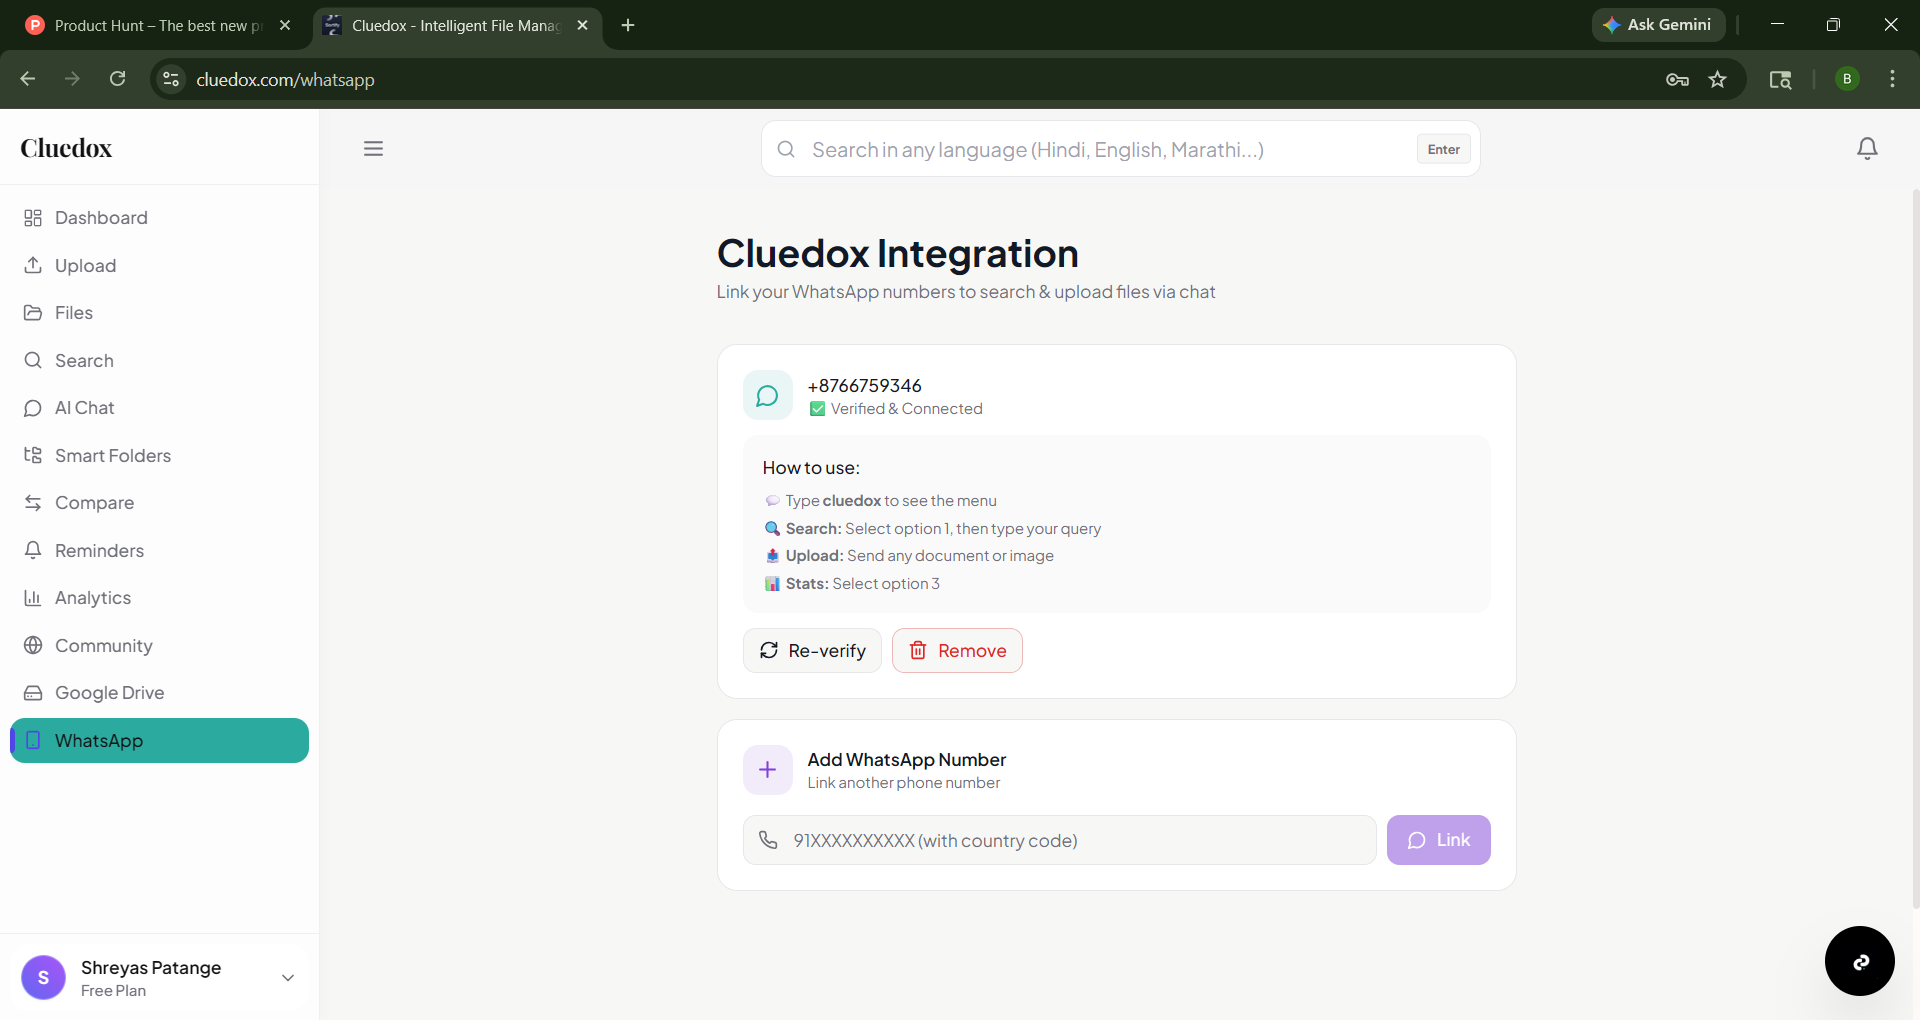Click the Link button
This screenshot has width=1920, height=1020.
1438,840
